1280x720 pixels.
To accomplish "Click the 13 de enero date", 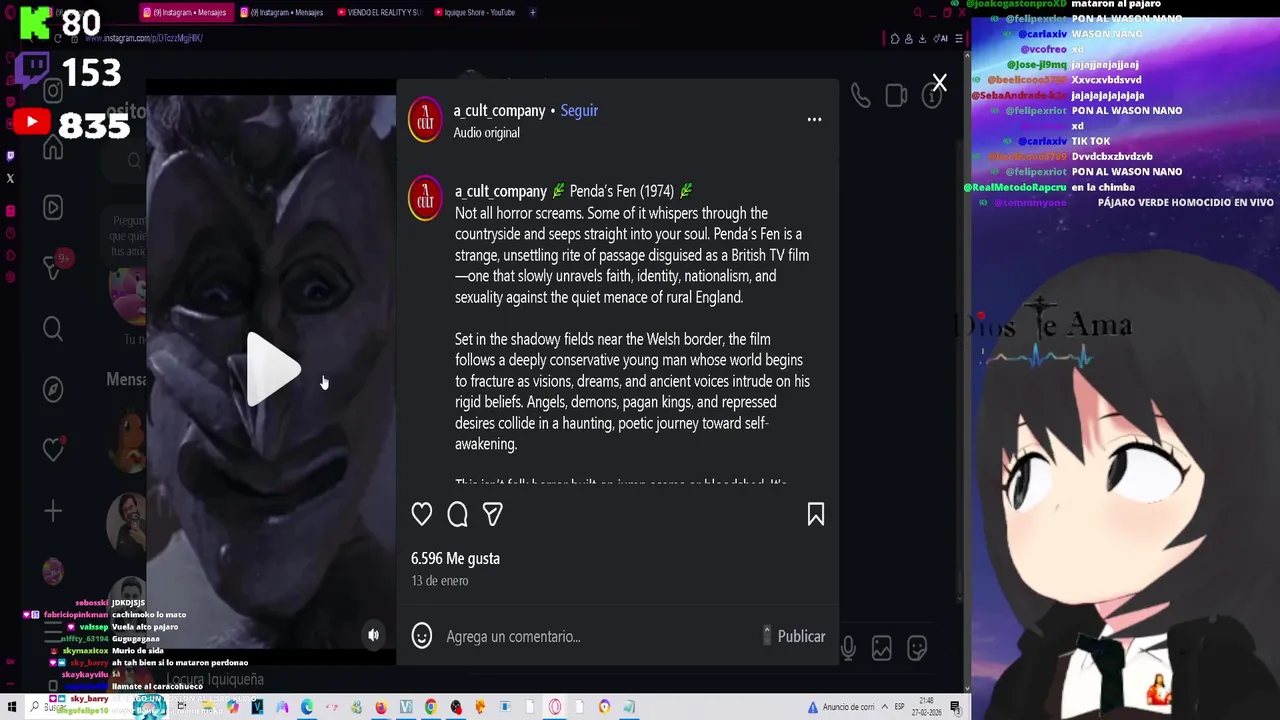I will click(x=439, y=580).
